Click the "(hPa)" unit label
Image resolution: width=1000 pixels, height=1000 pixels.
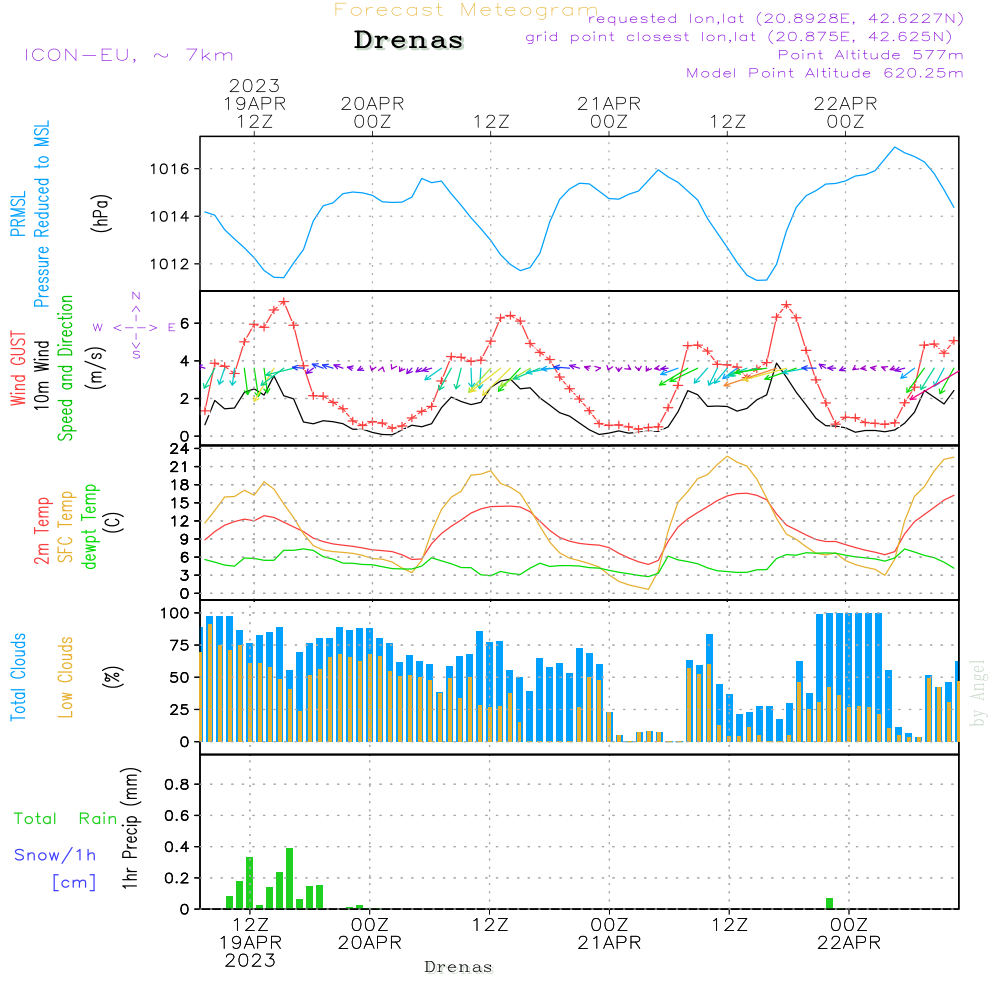(x=101, y=213)
